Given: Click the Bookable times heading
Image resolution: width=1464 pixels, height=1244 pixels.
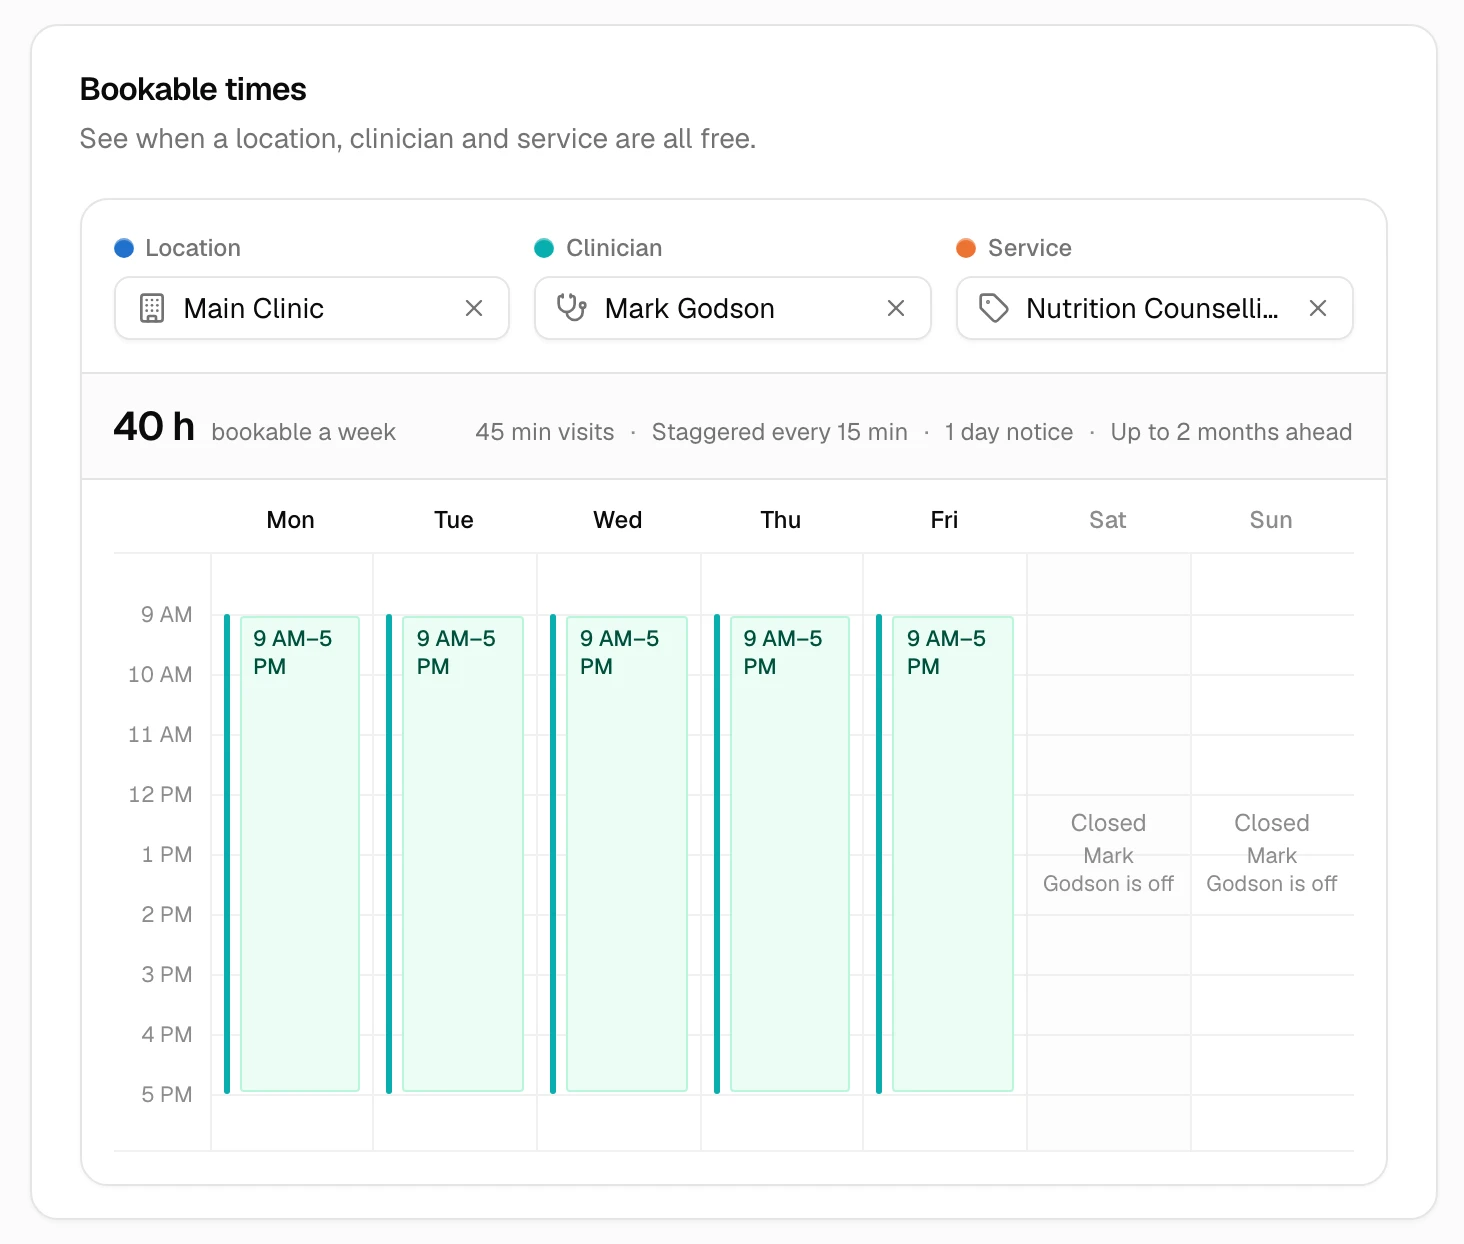Looking at the screenshot, I should [x=193, y=89].
